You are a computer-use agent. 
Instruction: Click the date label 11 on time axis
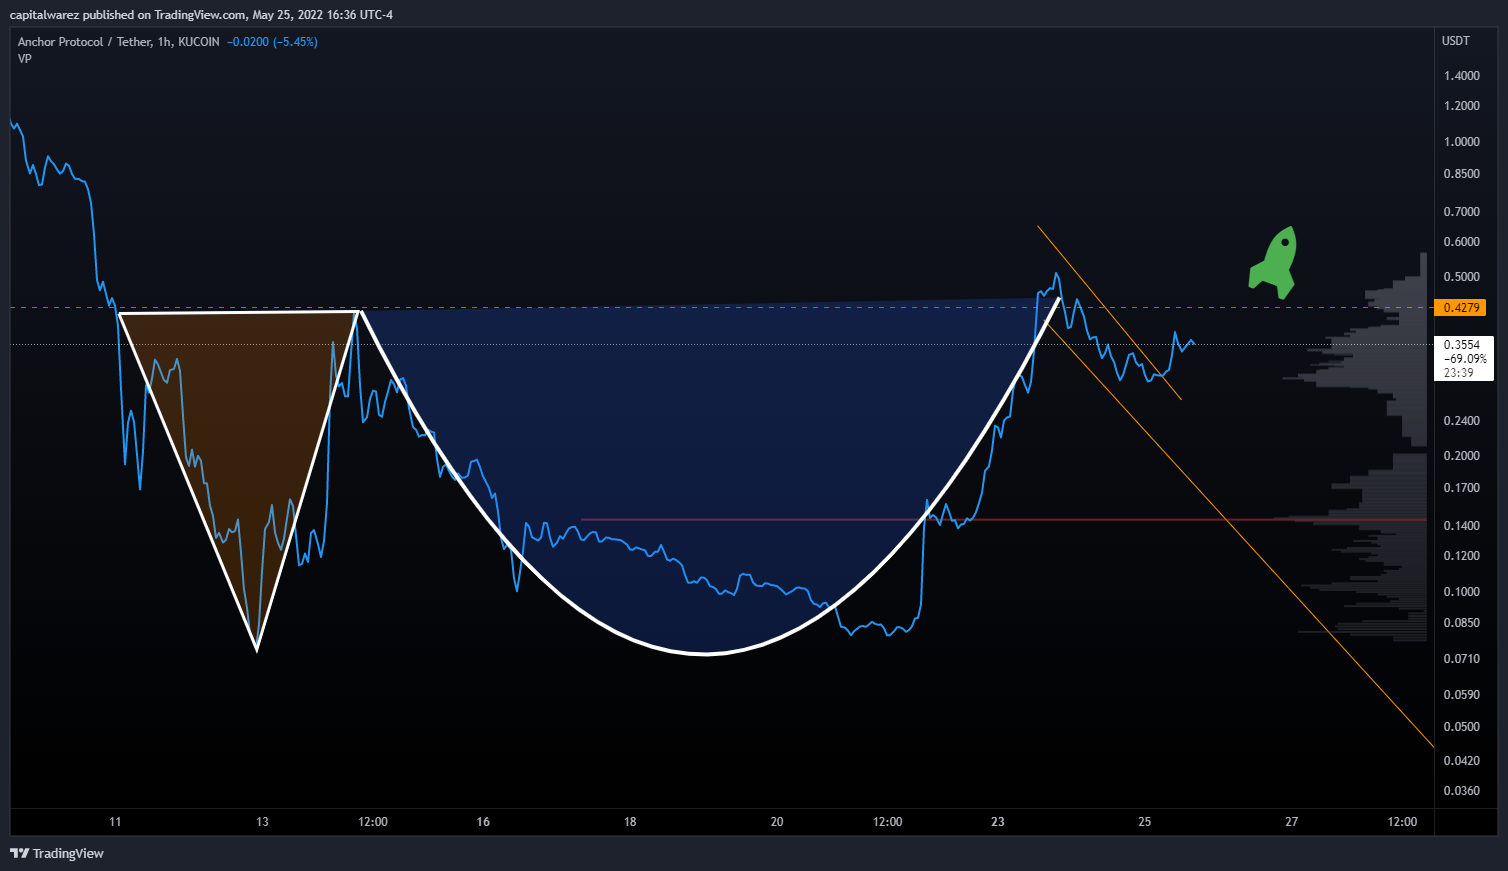pos(115,822)
